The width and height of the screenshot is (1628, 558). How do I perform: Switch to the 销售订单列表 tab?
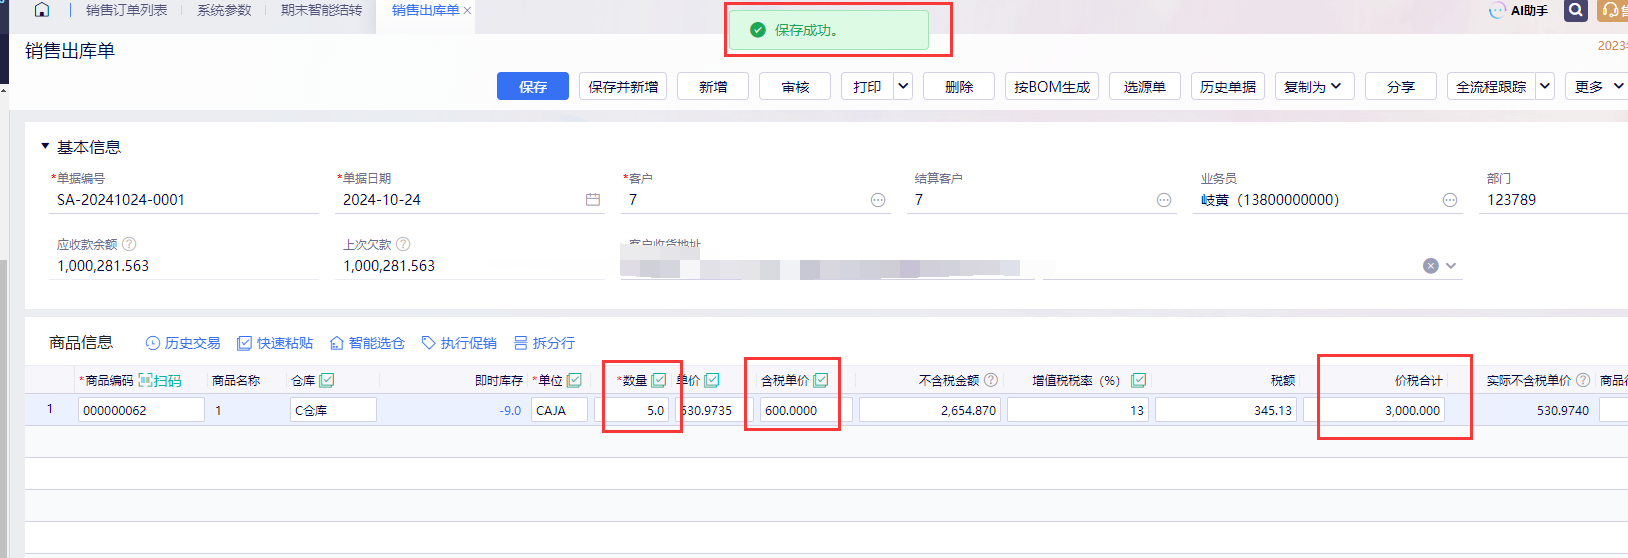(x=127, y=11)
